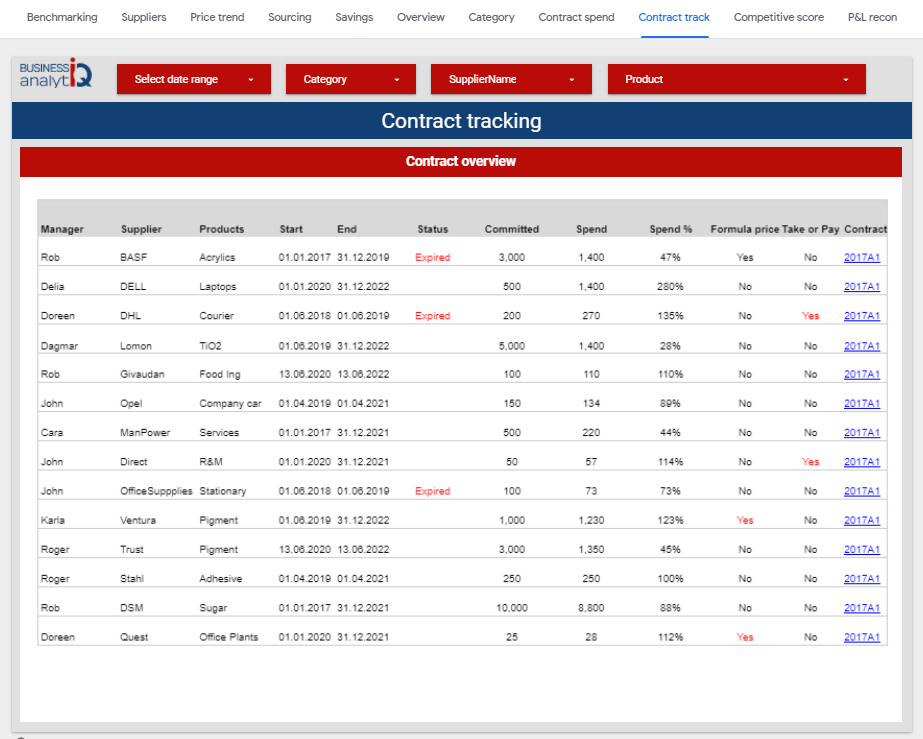Click the Spend % column header
Screen dimensions: 923x739
(670, 229)
